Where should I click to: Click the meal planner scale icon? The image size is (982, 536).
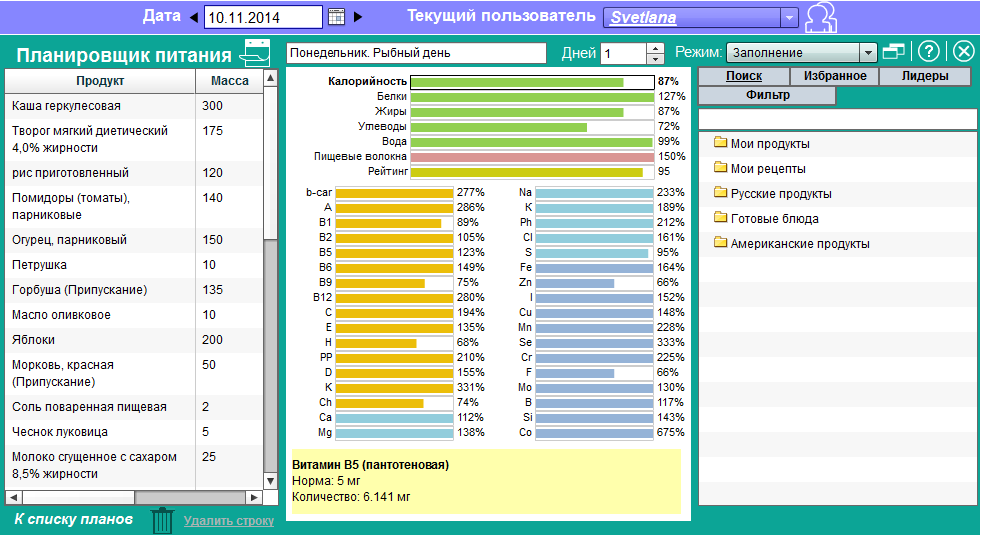click(x=256, y=54)
